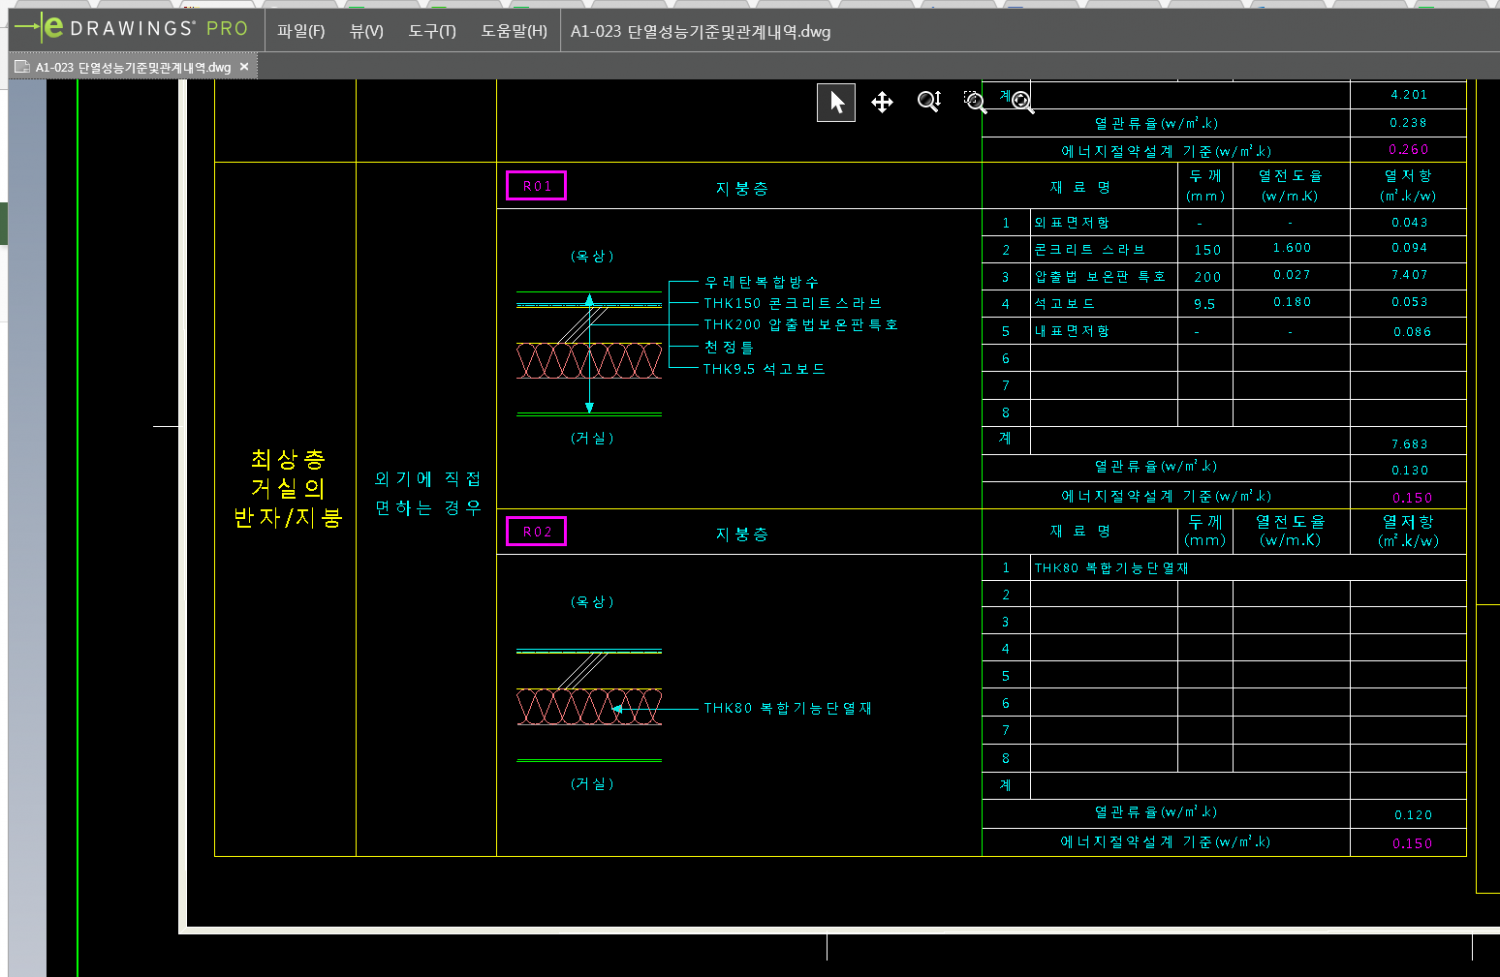Open the 도움말(H) menu

514,31
